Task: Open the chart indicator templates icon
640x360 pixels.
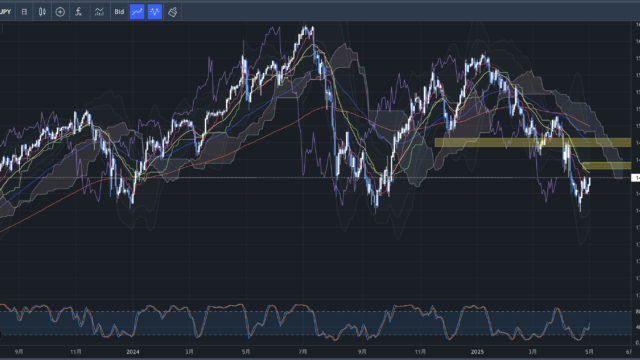Action: click(x=99, y=12)
